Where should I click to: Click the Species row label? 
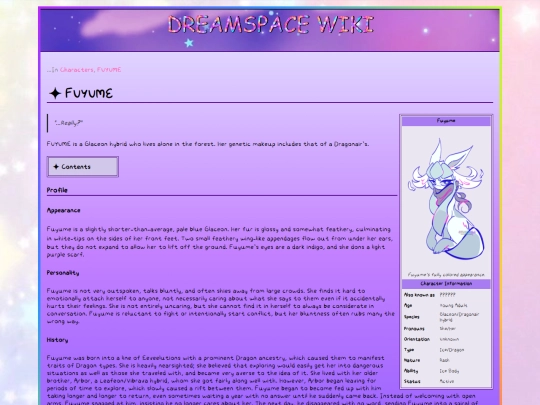(x=412, y=317)
